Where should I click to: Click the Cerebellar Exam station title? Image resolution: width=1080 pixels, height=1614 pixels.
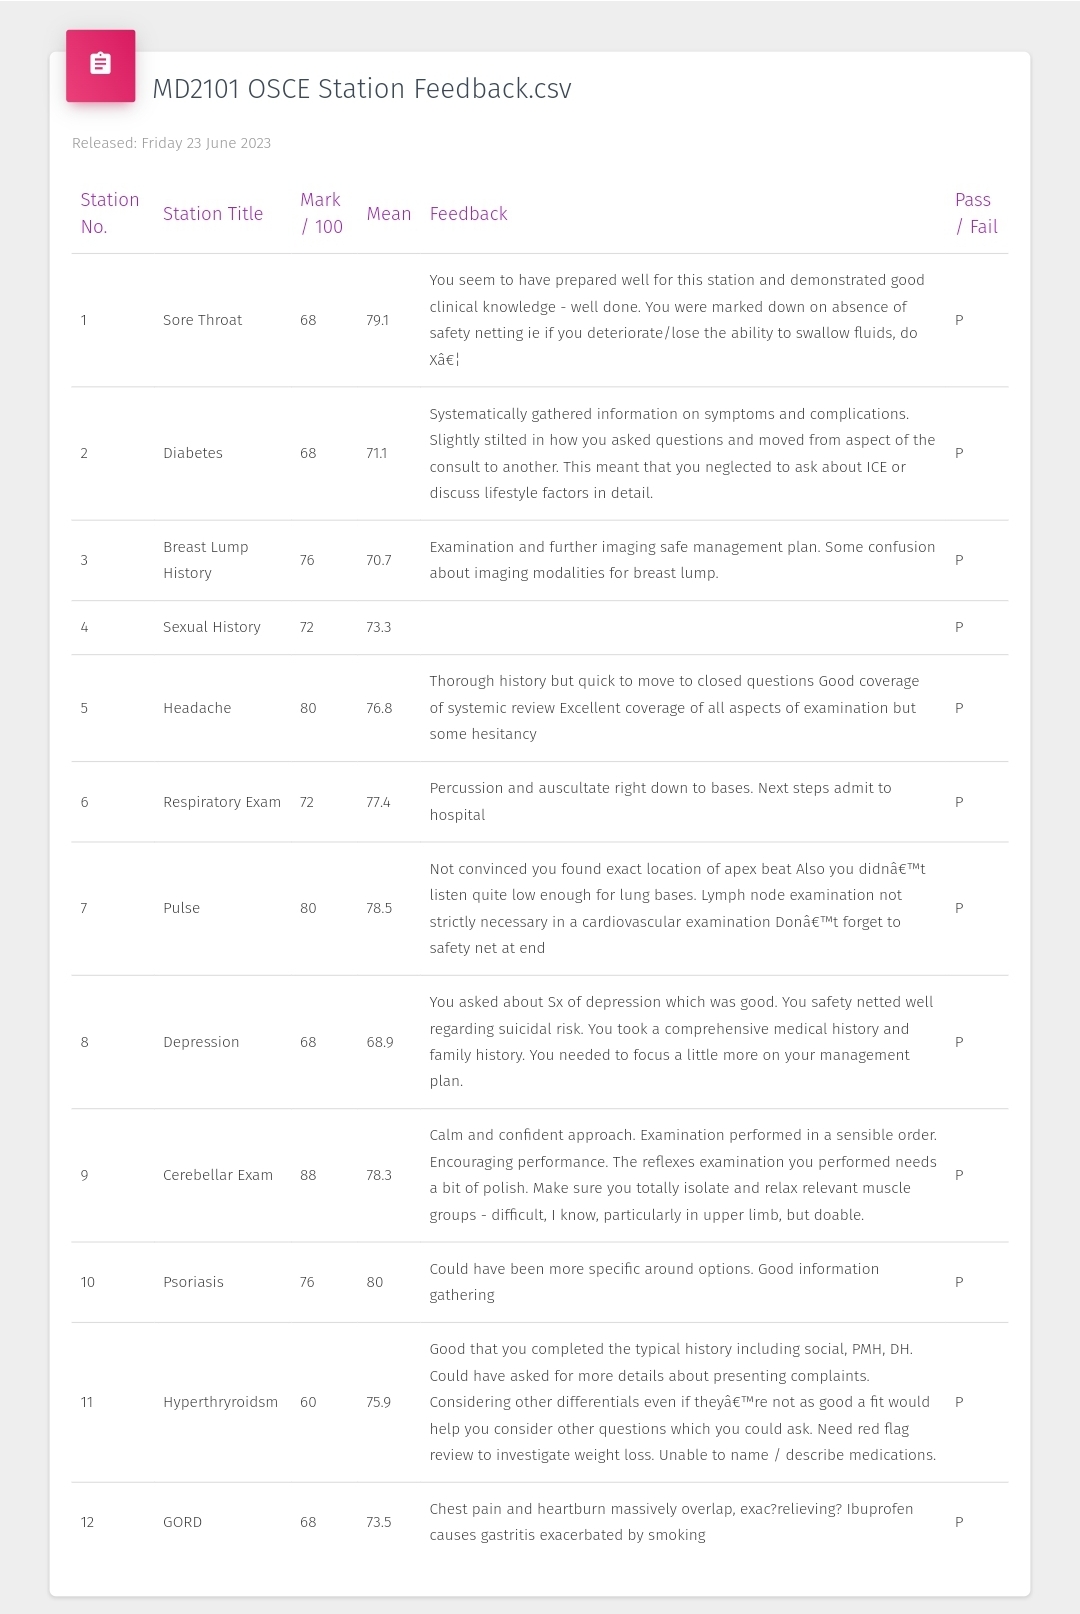click(x=217, y=1175)
